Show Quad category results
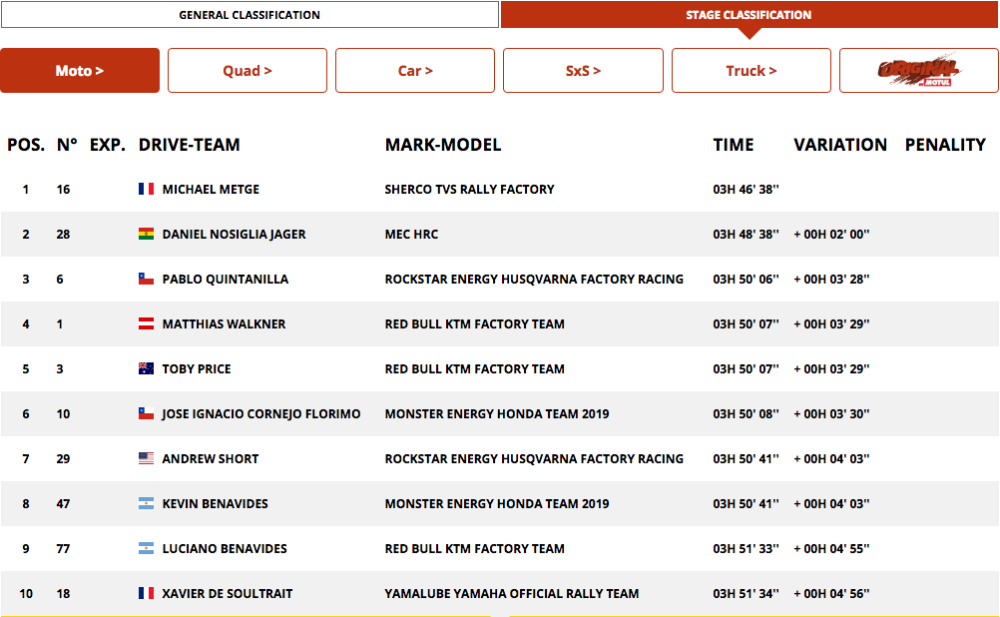 tap(247, 71)
